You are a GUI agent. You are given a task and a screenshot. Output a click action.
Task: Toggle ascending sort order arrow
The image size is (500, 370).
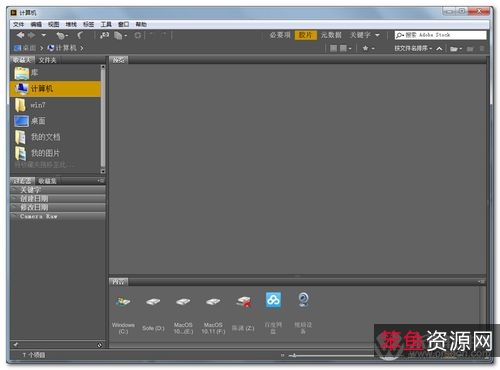439,49
